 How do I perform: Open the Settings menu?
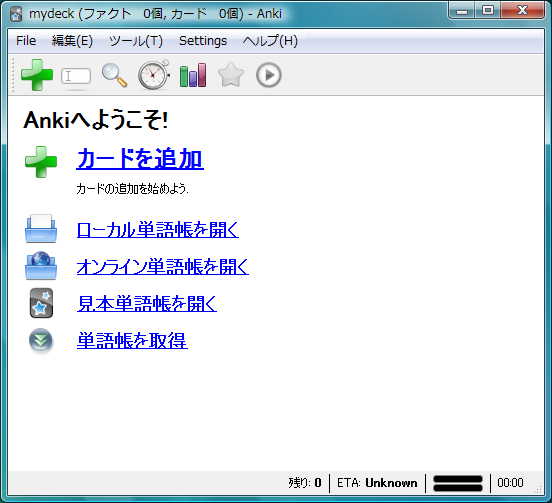point(203,41)
